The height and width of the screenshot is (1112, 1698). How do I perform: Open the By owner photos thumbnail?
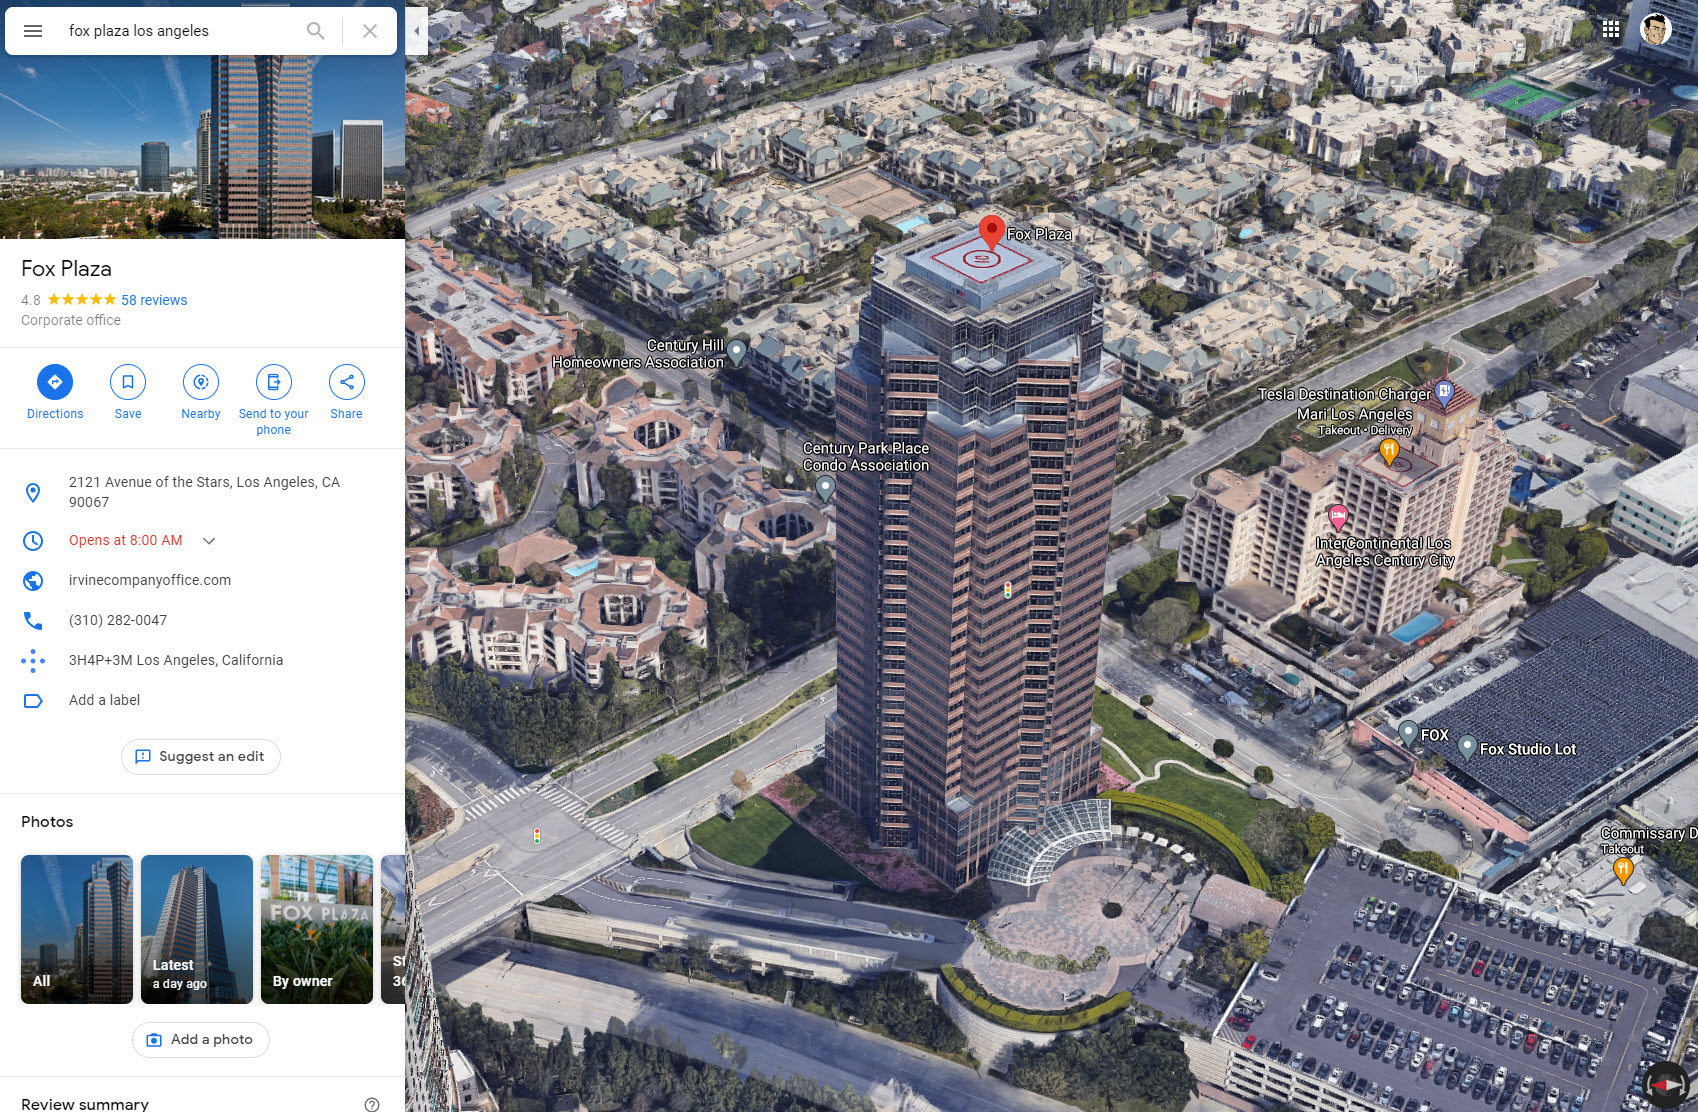point(317,929)
